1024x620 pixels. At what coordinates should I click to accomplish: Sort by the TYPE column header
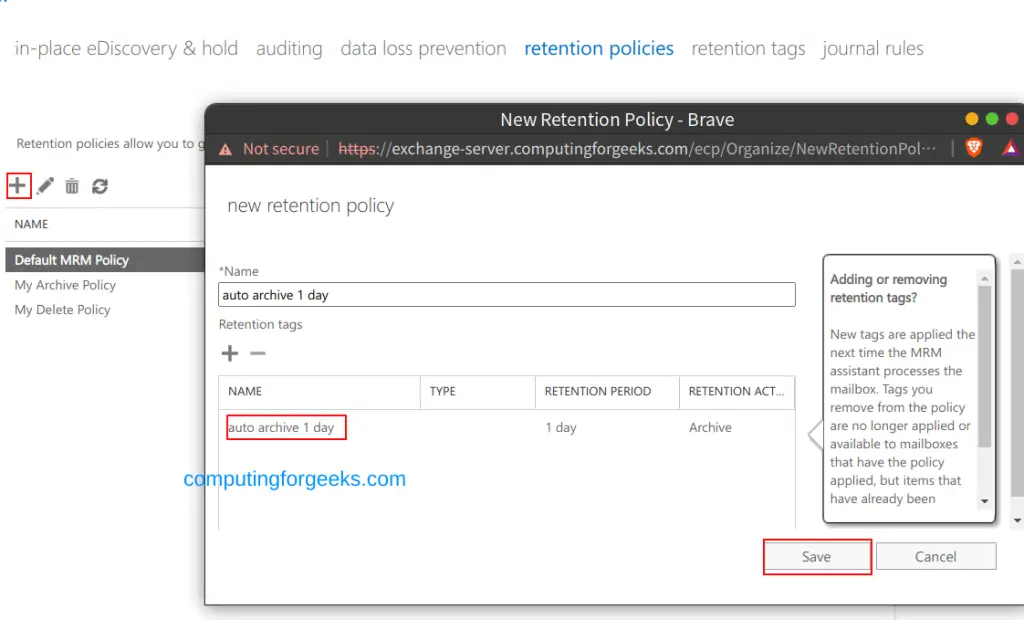coord(477,391)
